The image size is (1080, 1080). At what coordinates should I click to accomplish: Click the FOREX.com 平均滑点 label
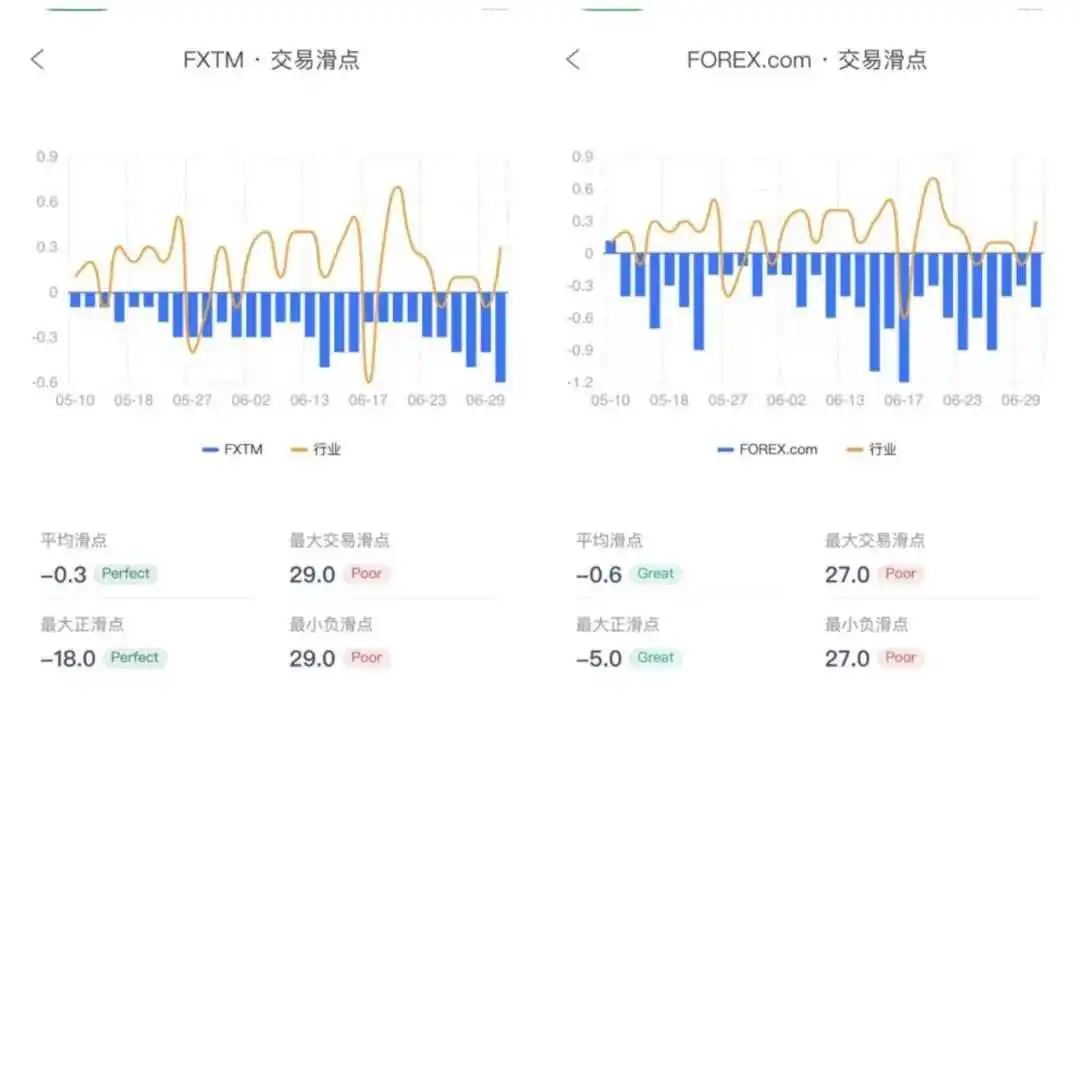610,541
